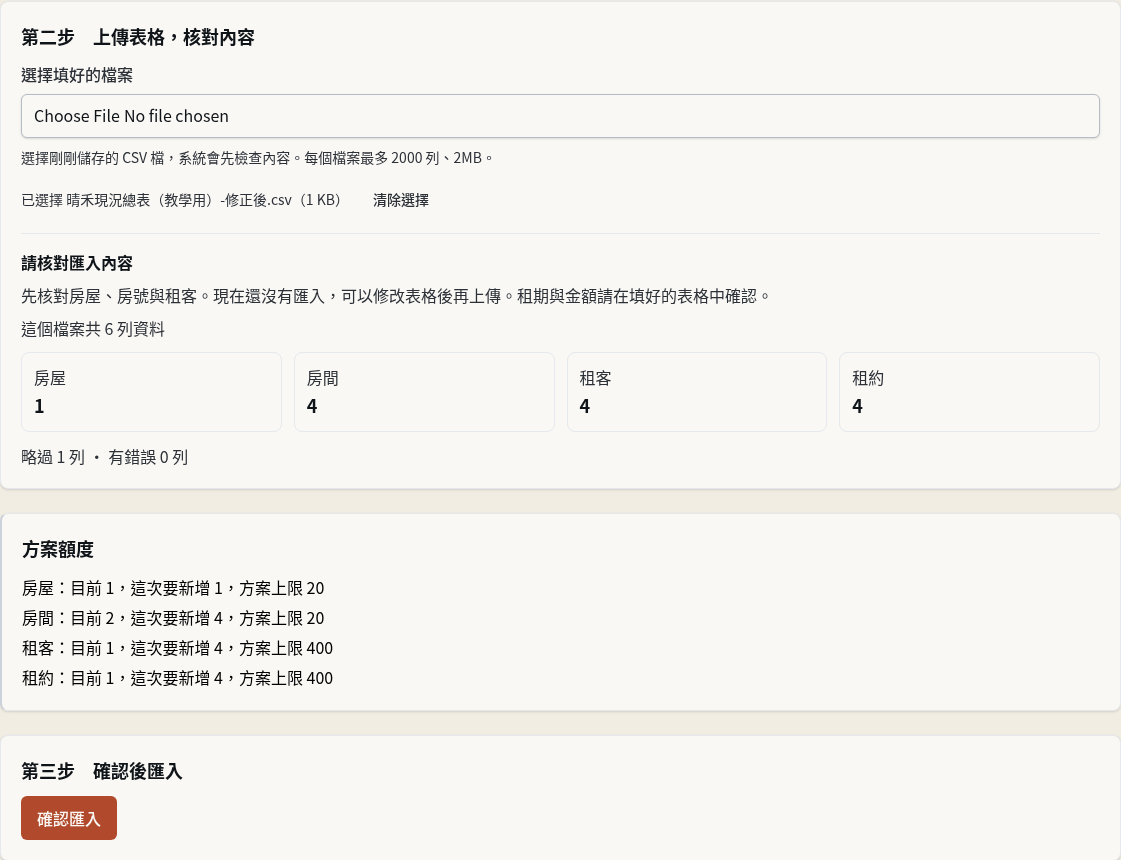Click the 清除選擇 link
The image size is (1121, 860).
400,200
